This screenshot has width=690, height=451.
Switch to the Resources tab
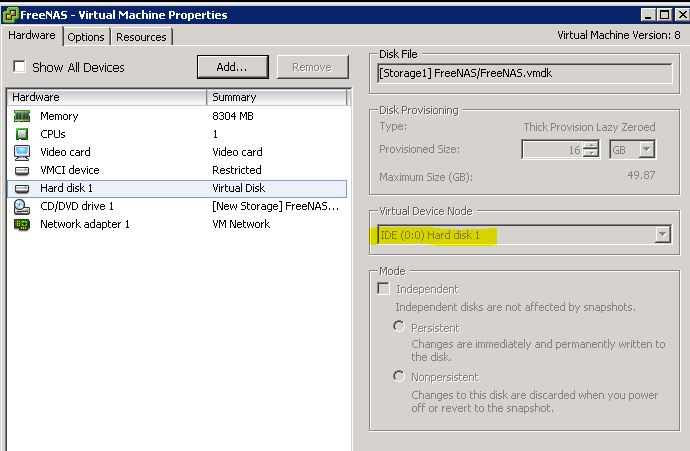[141, 37]
